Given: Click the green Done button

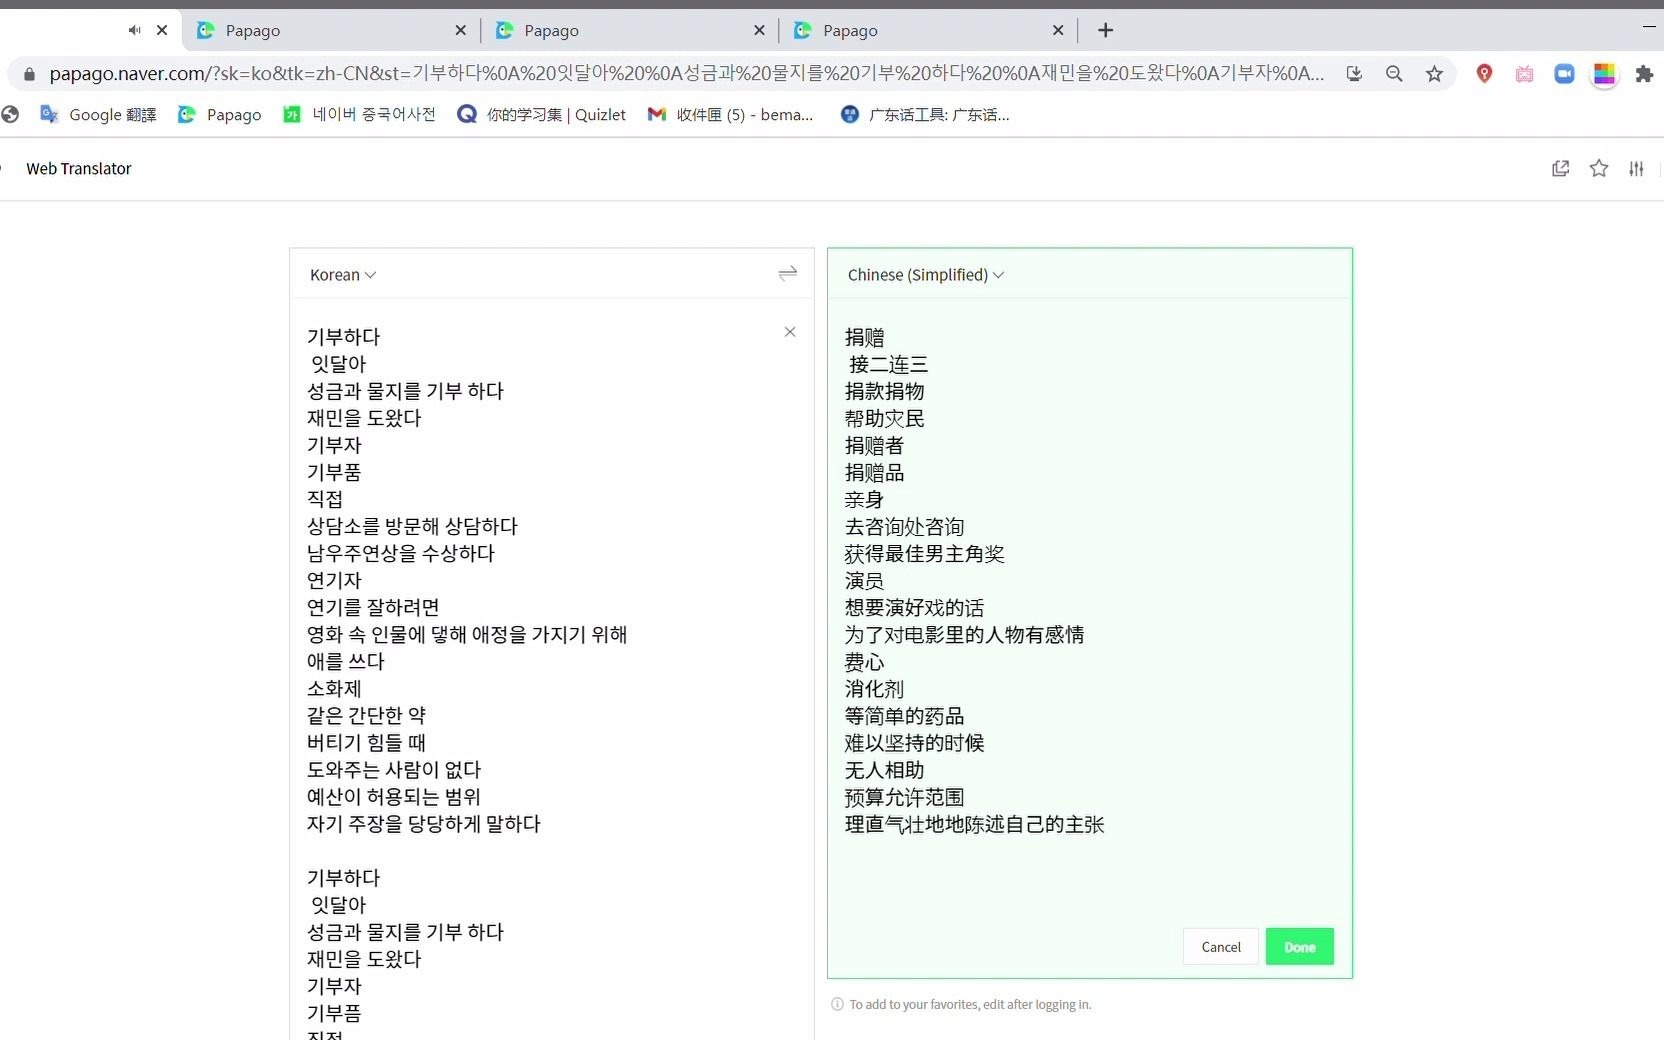Looking at the screenshot, I should click(1300, 947).
